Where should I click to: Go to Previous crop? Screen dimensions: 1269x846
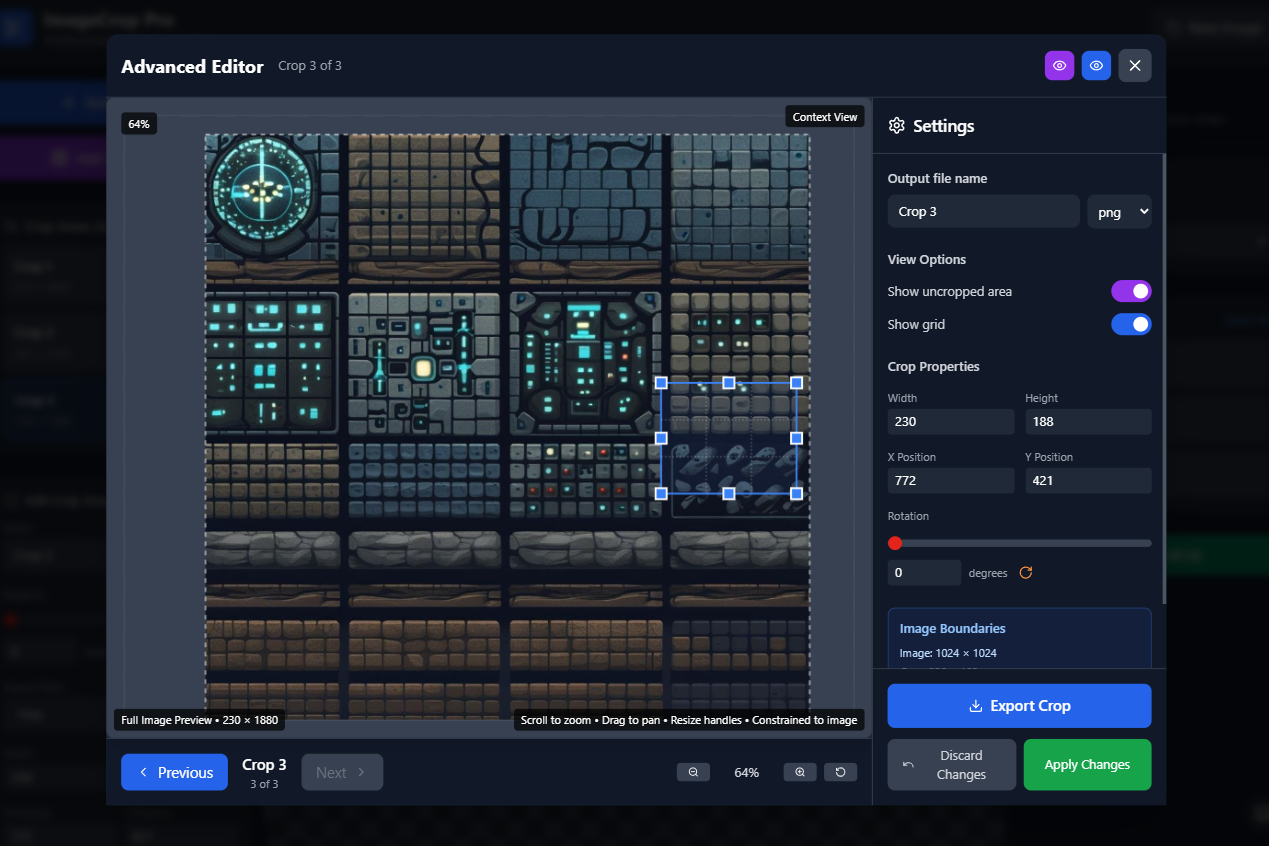175,772
